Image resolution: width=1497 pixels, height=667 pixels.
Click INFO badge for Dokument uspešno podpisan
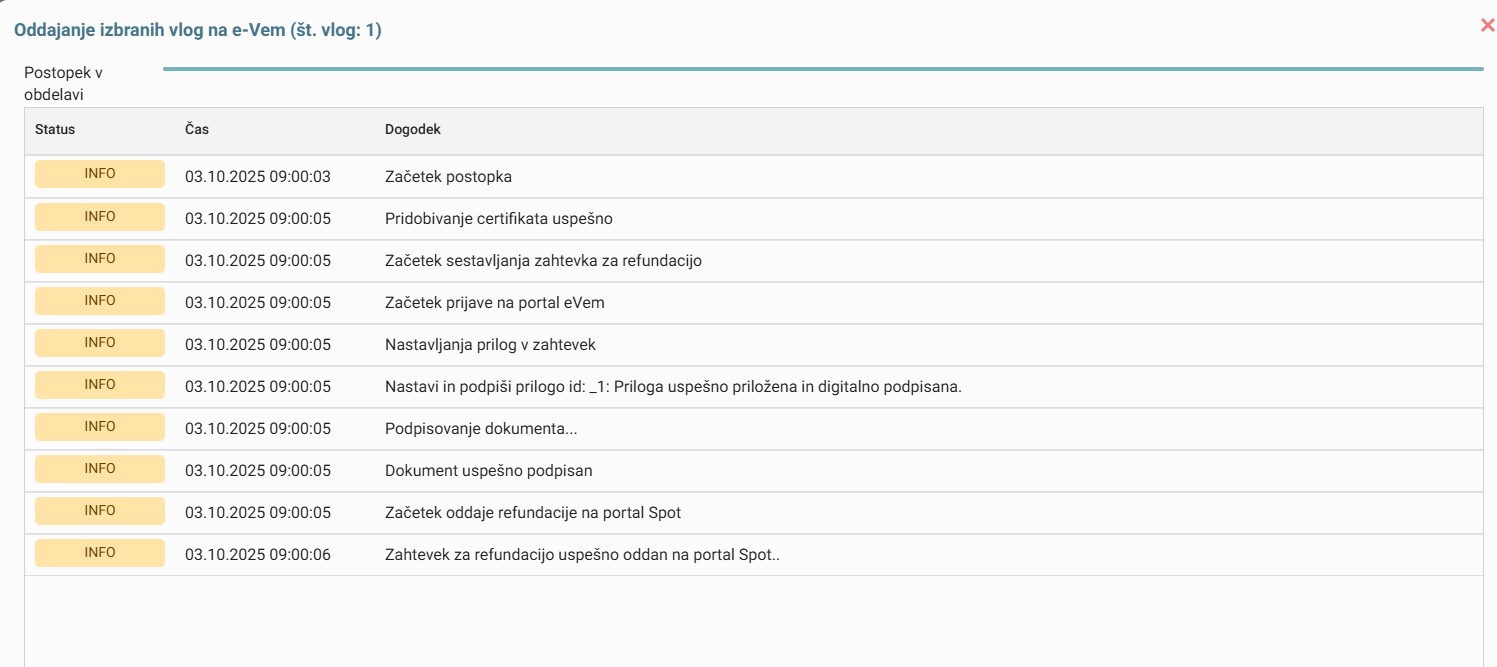pyautogui.click(x=100, y=469)
